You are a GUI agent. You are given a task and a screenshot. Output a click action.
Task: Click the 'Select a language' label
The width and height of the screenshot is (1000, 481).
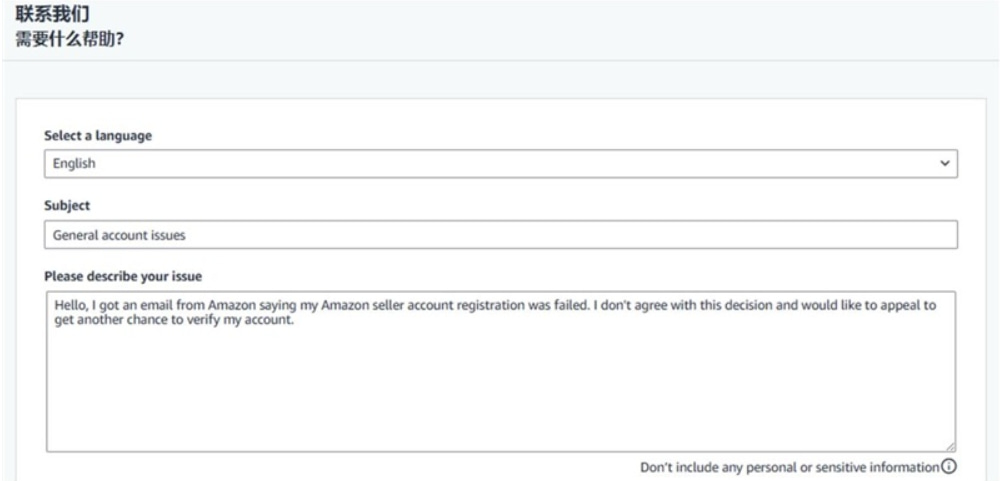coord(98,136)
